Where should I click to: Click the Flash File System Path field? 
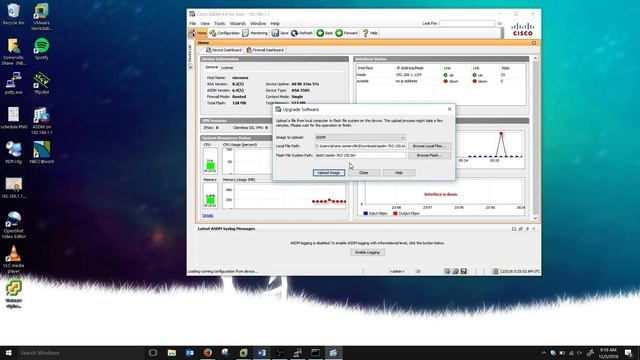(360, 156)
